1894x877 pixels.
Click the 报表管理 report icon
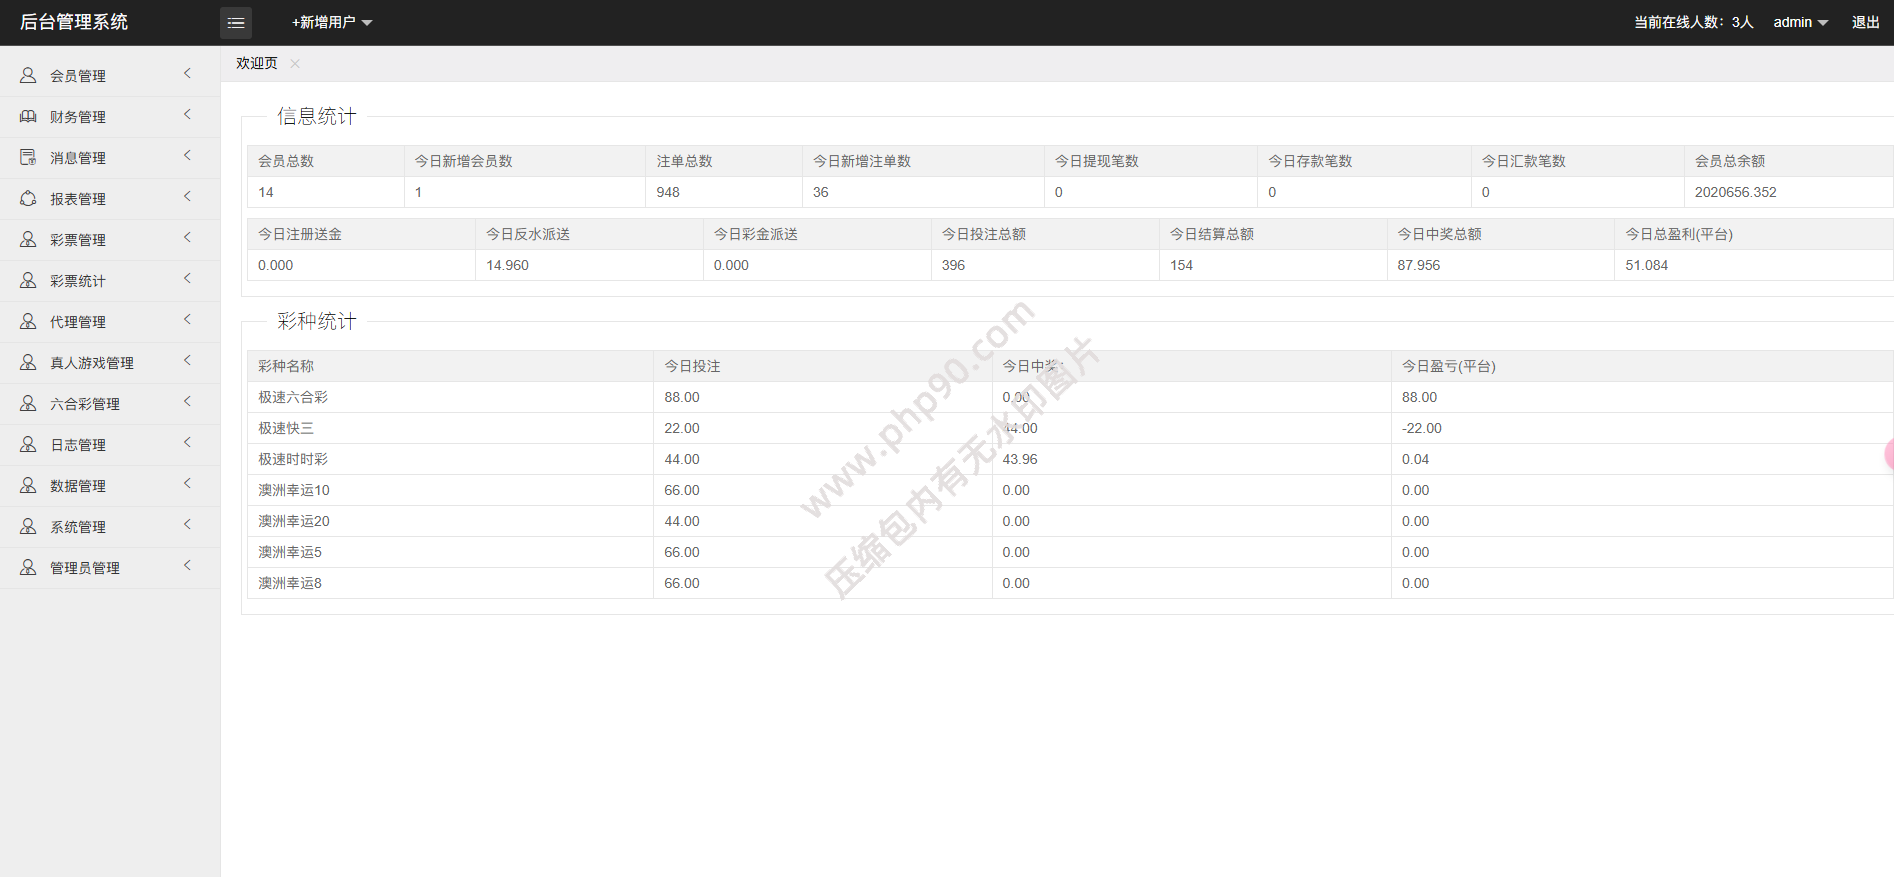tap(28, 198)
